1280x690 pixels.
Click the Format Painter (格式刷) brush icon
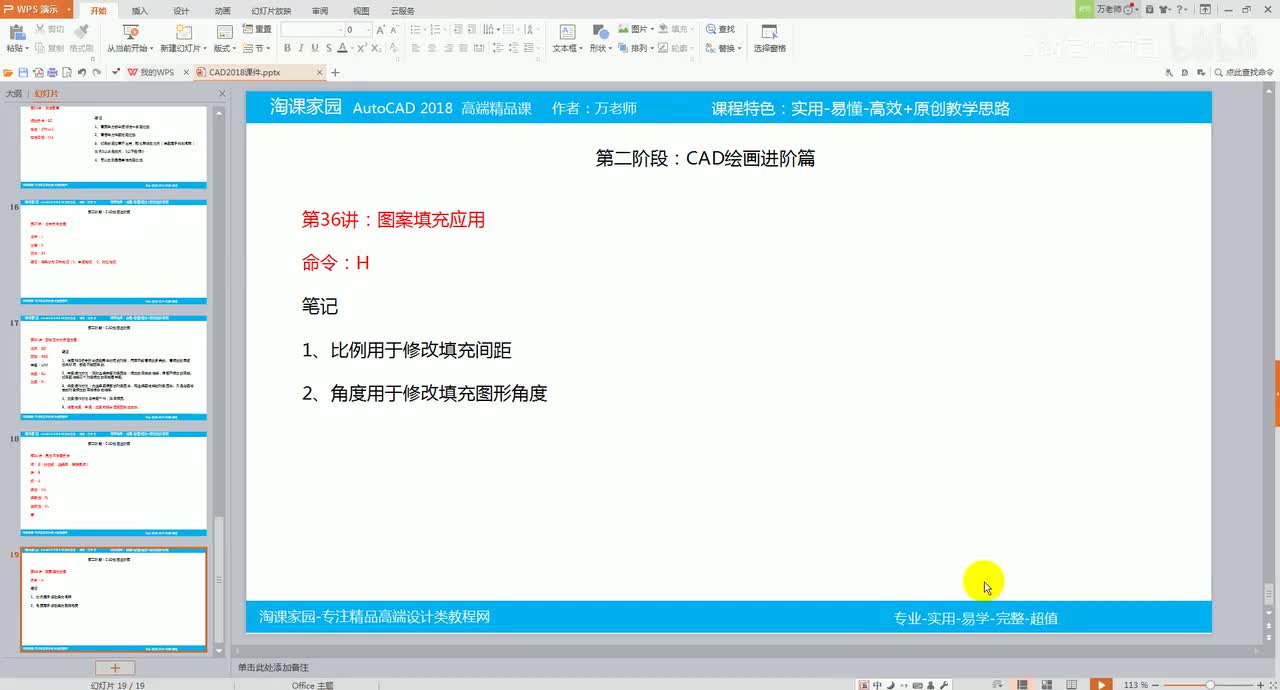82,31
